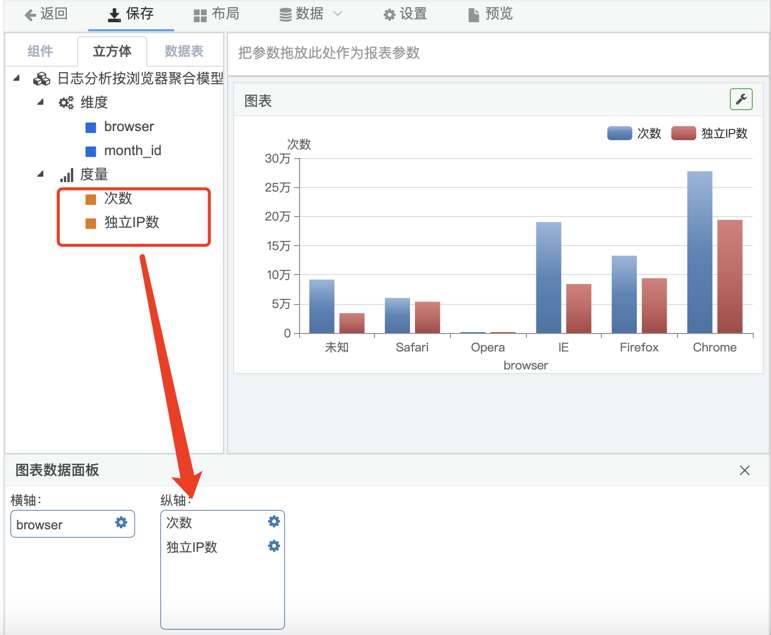This screenshot has width=771, height=635.
Task: Toggle 次数 series in chart legend
Action: click(634, 133)
